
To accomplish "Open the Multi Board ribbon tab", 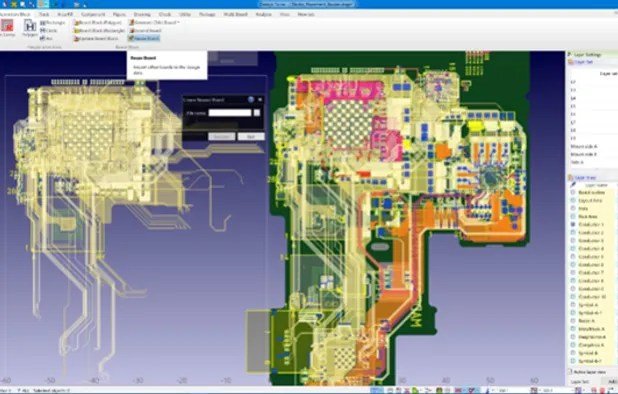I will 235,14.
